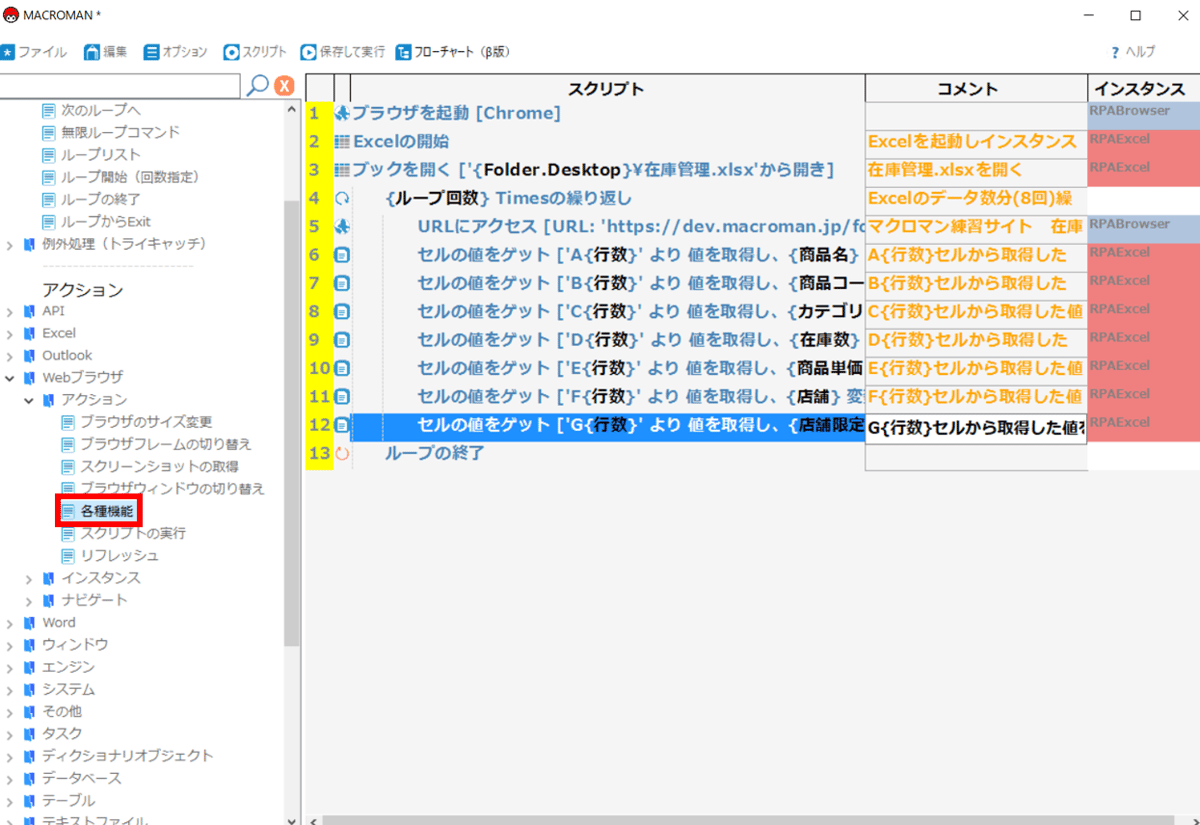
Task: Click comment 在庫管理.xlsxを開く
Action: click(976, 170)
